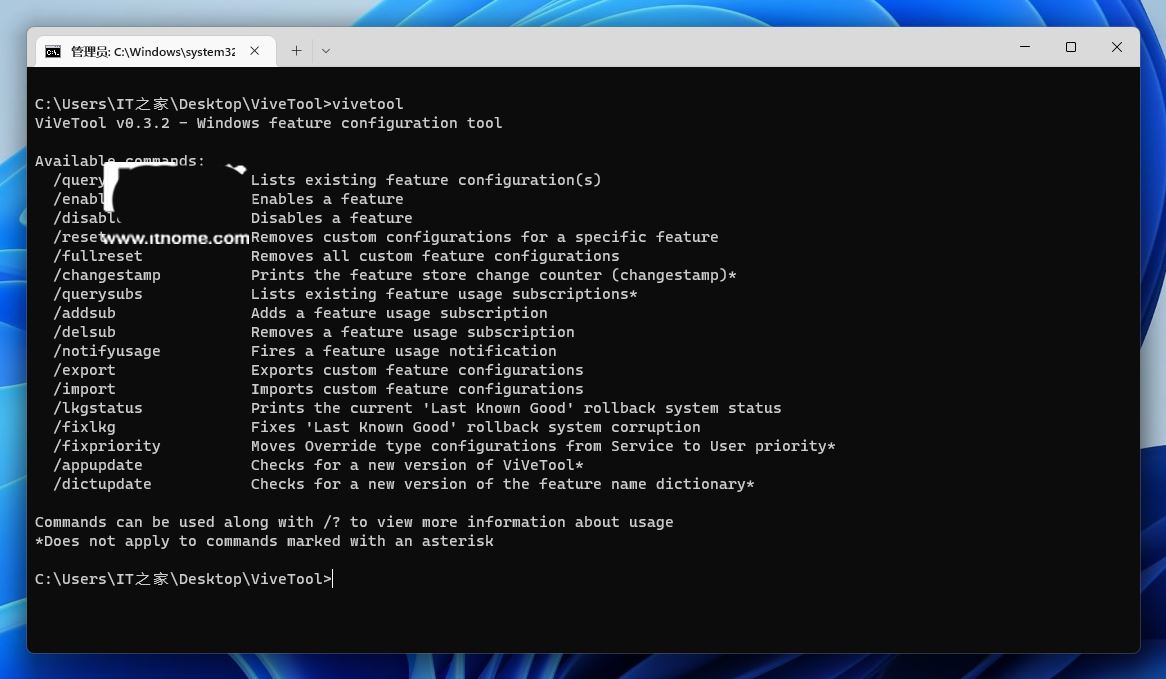Screen dimensions: 1166x679
Task: Click the /import command text
Action: pos(84,389)
